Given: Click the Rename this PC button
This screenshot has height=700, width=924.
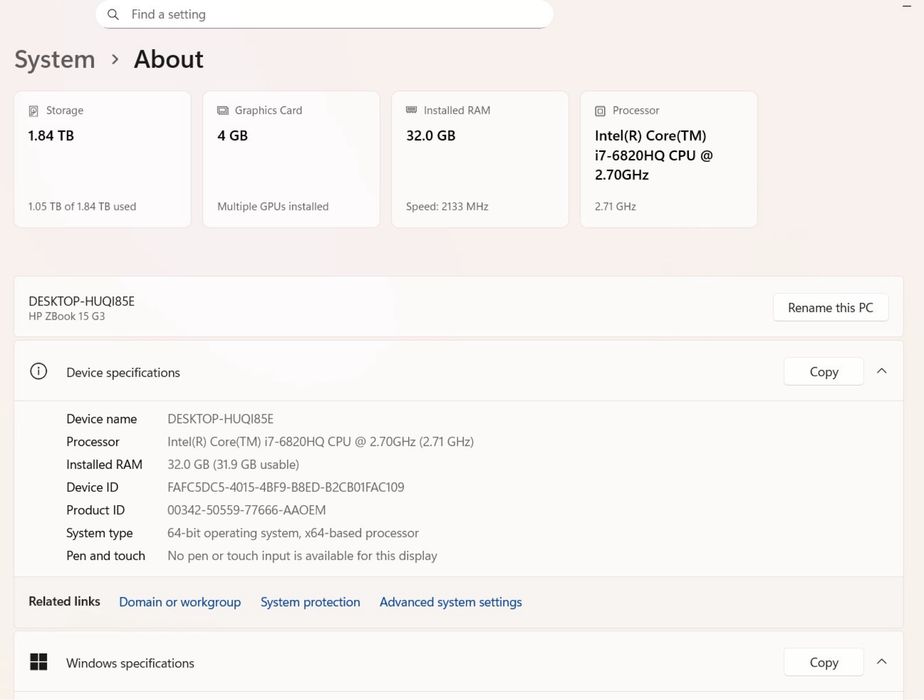Looking at the screenshot, I should pyautogui.click(x=830, y=308).
